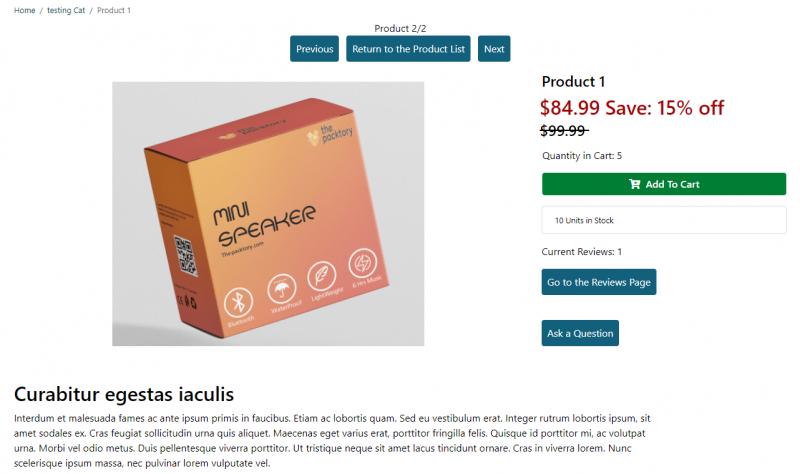Image resolution: width=800 pixels, height=474 pixels.
Task: Click the Mini Speaker product image
Action: coord(268,214)
